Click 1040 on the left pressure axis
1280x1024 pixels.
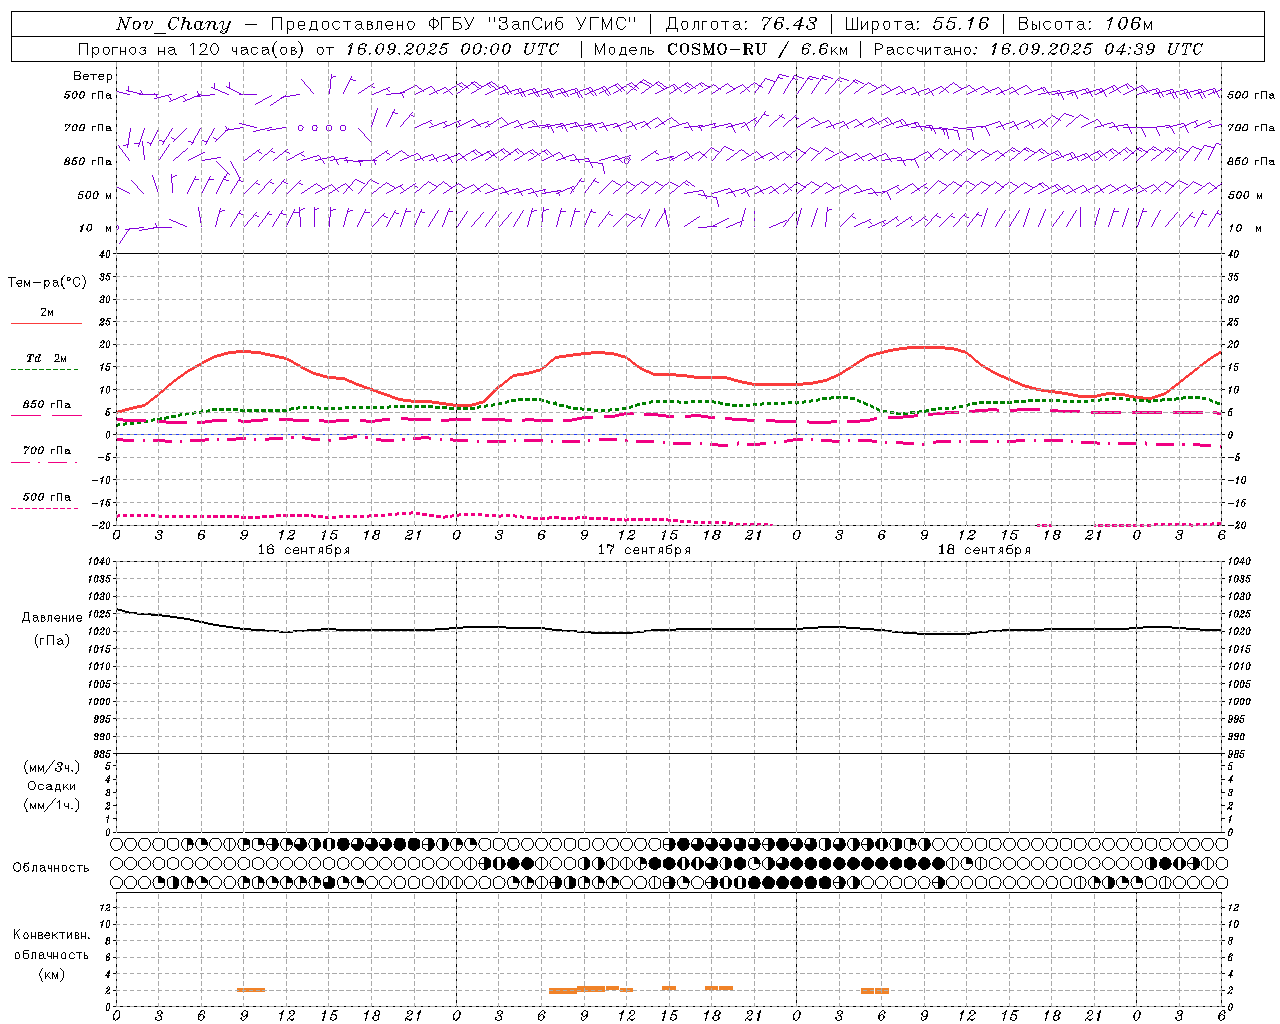[98, 562]
